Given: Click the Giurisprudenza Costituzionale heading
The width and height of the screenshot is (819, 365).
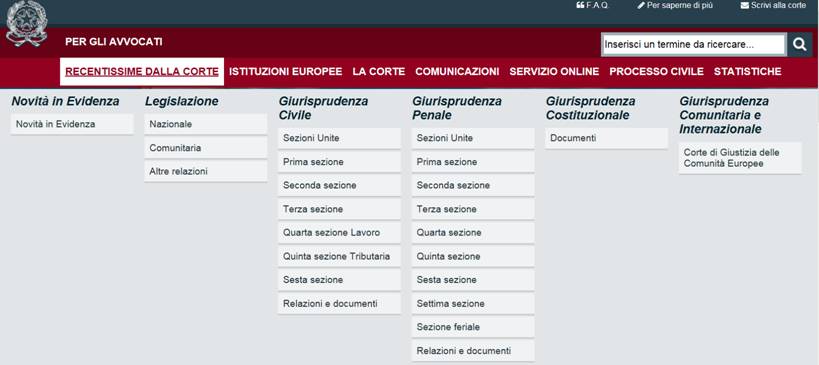Looking at the screenshot, I should pyautogui.click(x=591, y=108).
